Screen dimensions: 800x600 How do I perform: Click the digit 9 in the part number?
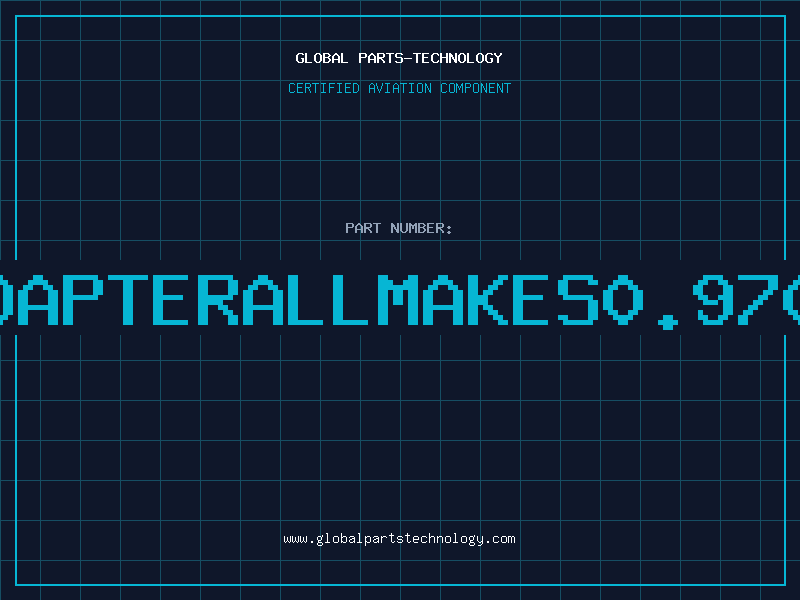tap(715, 298)
